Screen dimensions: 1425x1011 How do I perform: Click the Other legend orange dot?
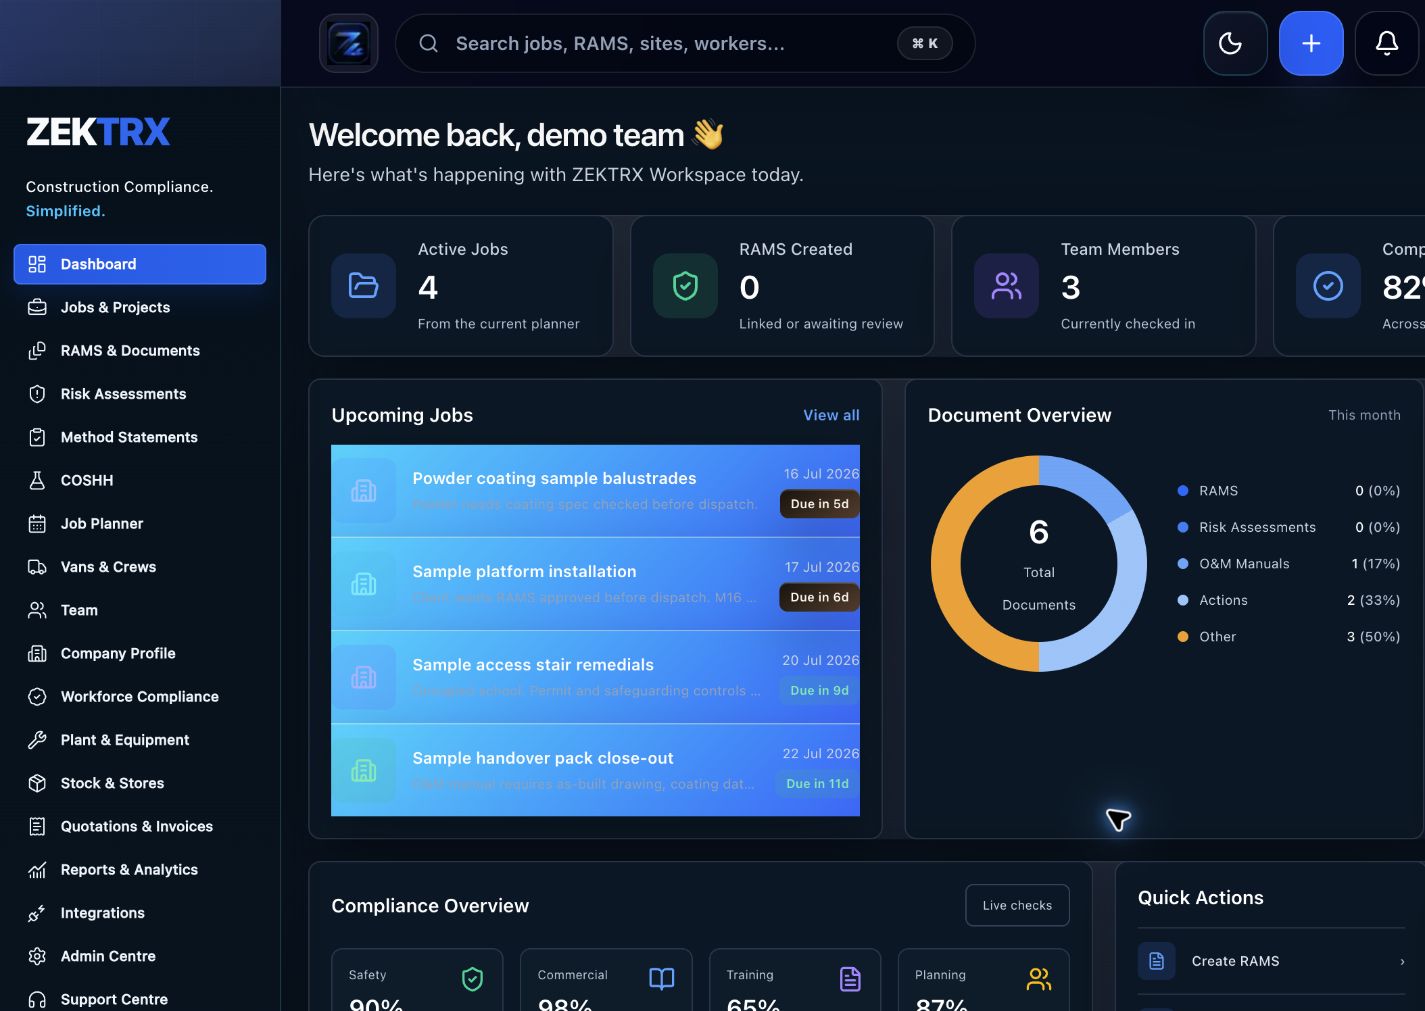point(1183,636)
